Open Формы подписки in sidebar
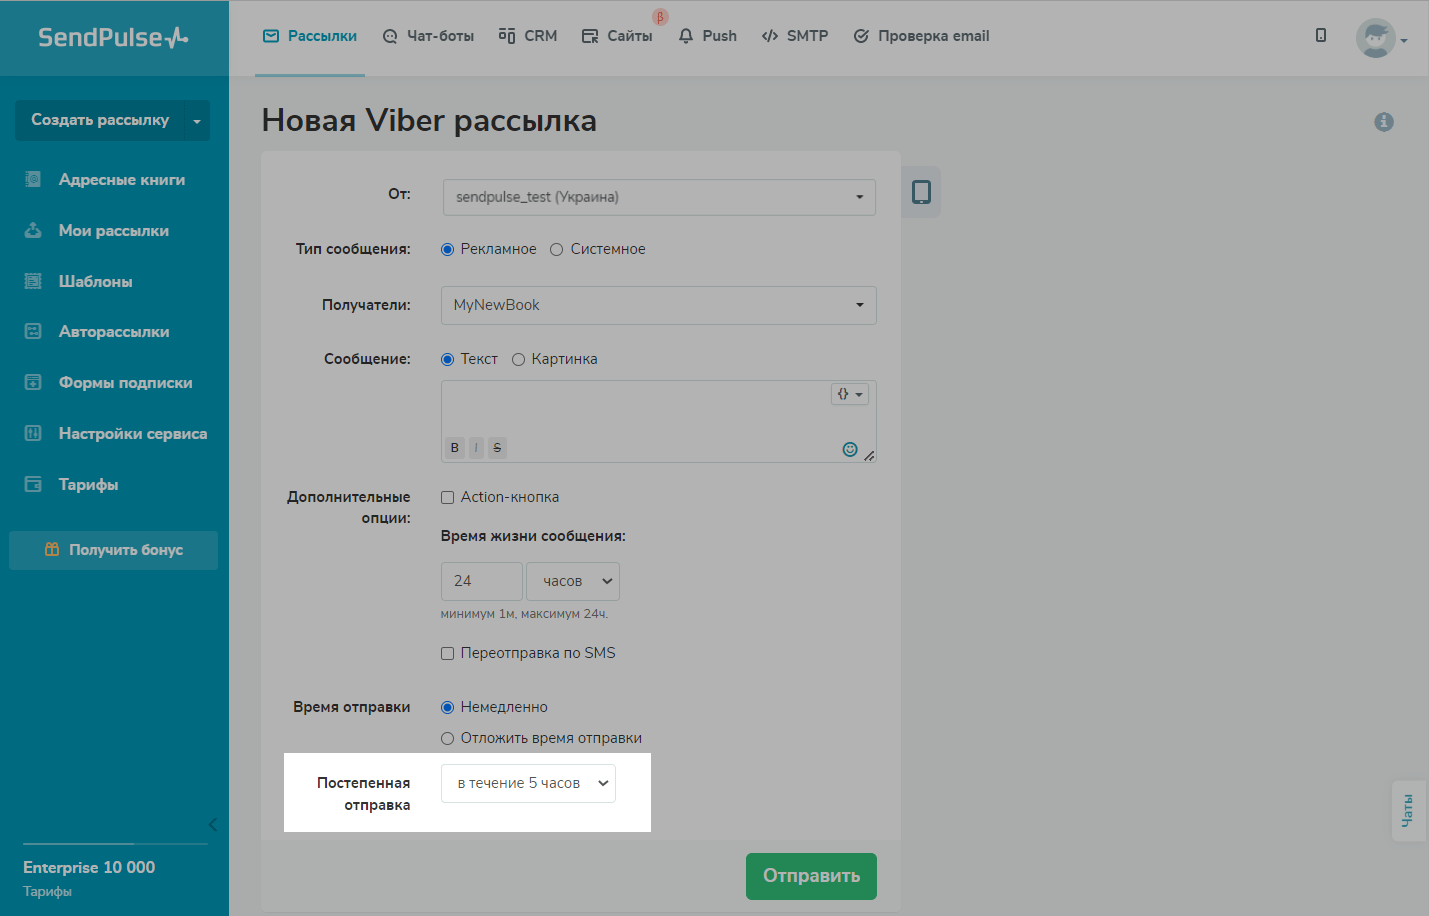The height and width of the screenshot is (916, 1429). pyautogui.click(x=109, y=383)
